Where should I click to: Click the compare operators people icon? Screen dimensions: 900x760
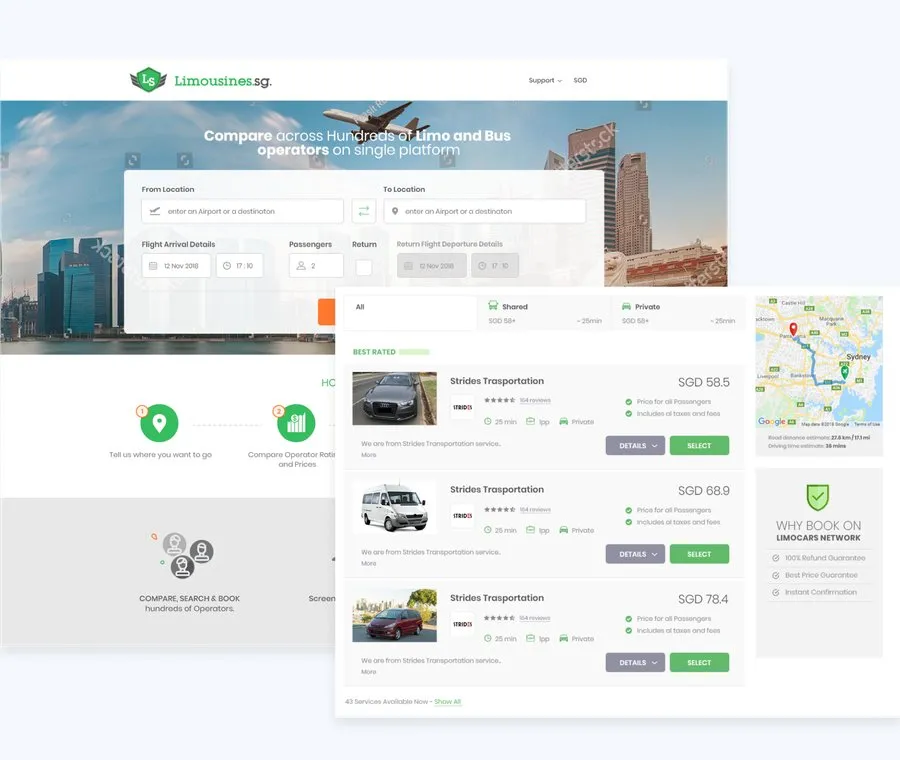(188, 555)
